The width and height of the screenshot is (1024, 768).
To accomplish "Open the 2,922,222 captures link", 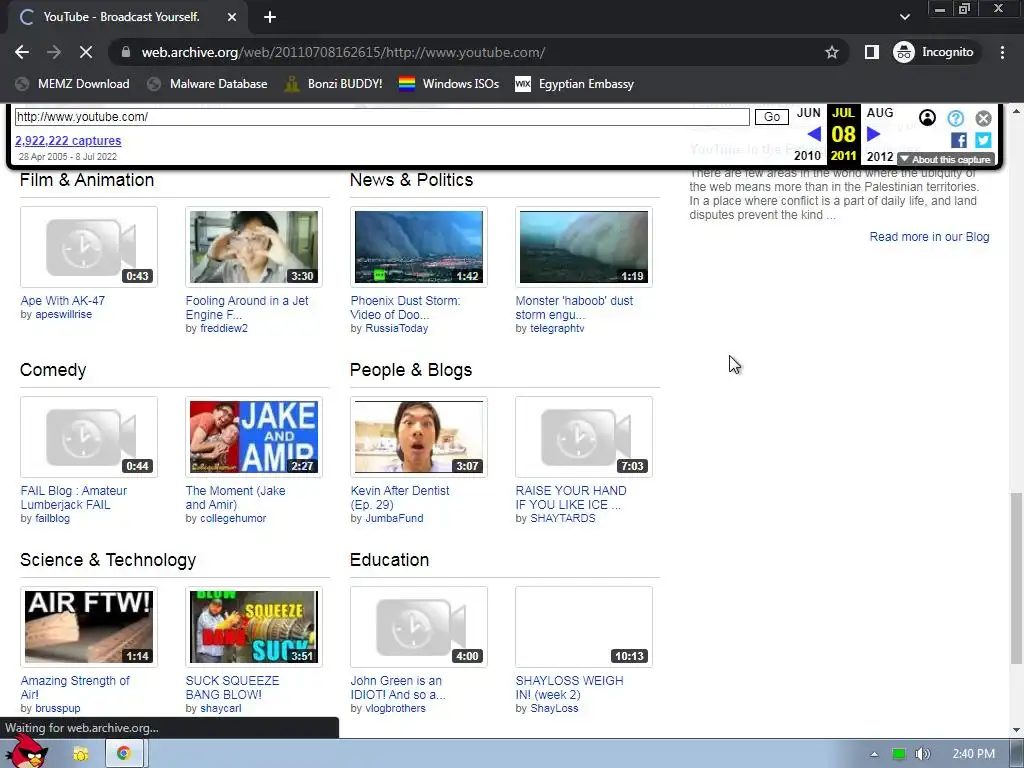I will click(68, 140).
